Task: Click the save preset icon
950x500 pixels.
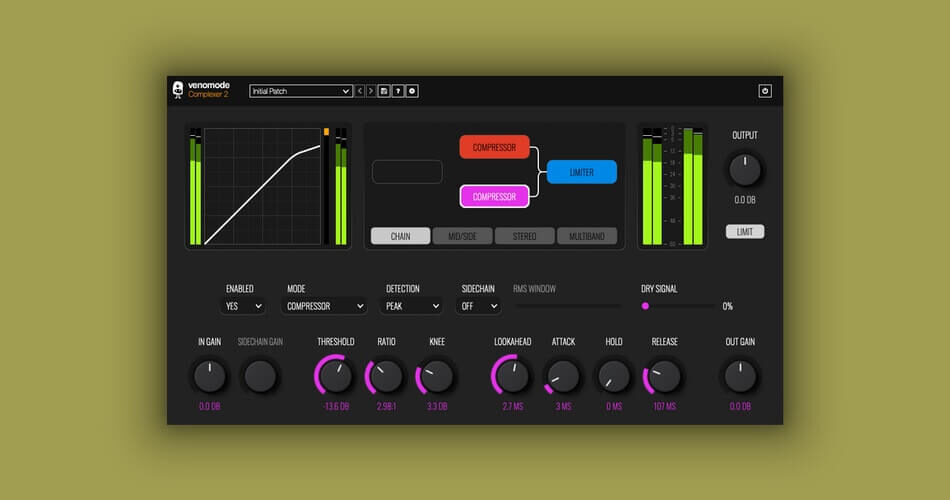Action: point(384,91)
